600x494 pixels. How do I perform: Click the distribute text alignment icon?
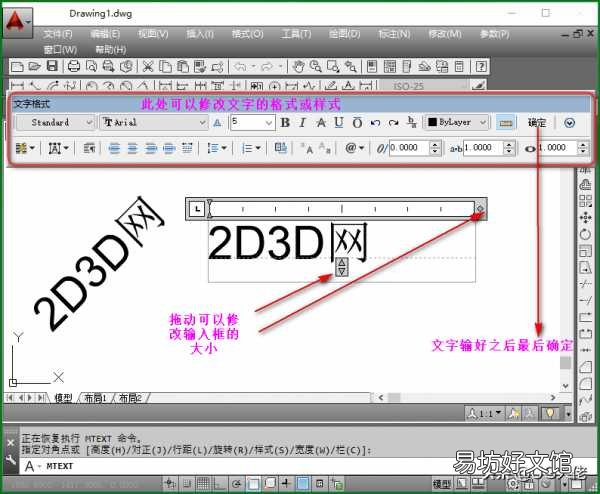(x=187, y=148)
